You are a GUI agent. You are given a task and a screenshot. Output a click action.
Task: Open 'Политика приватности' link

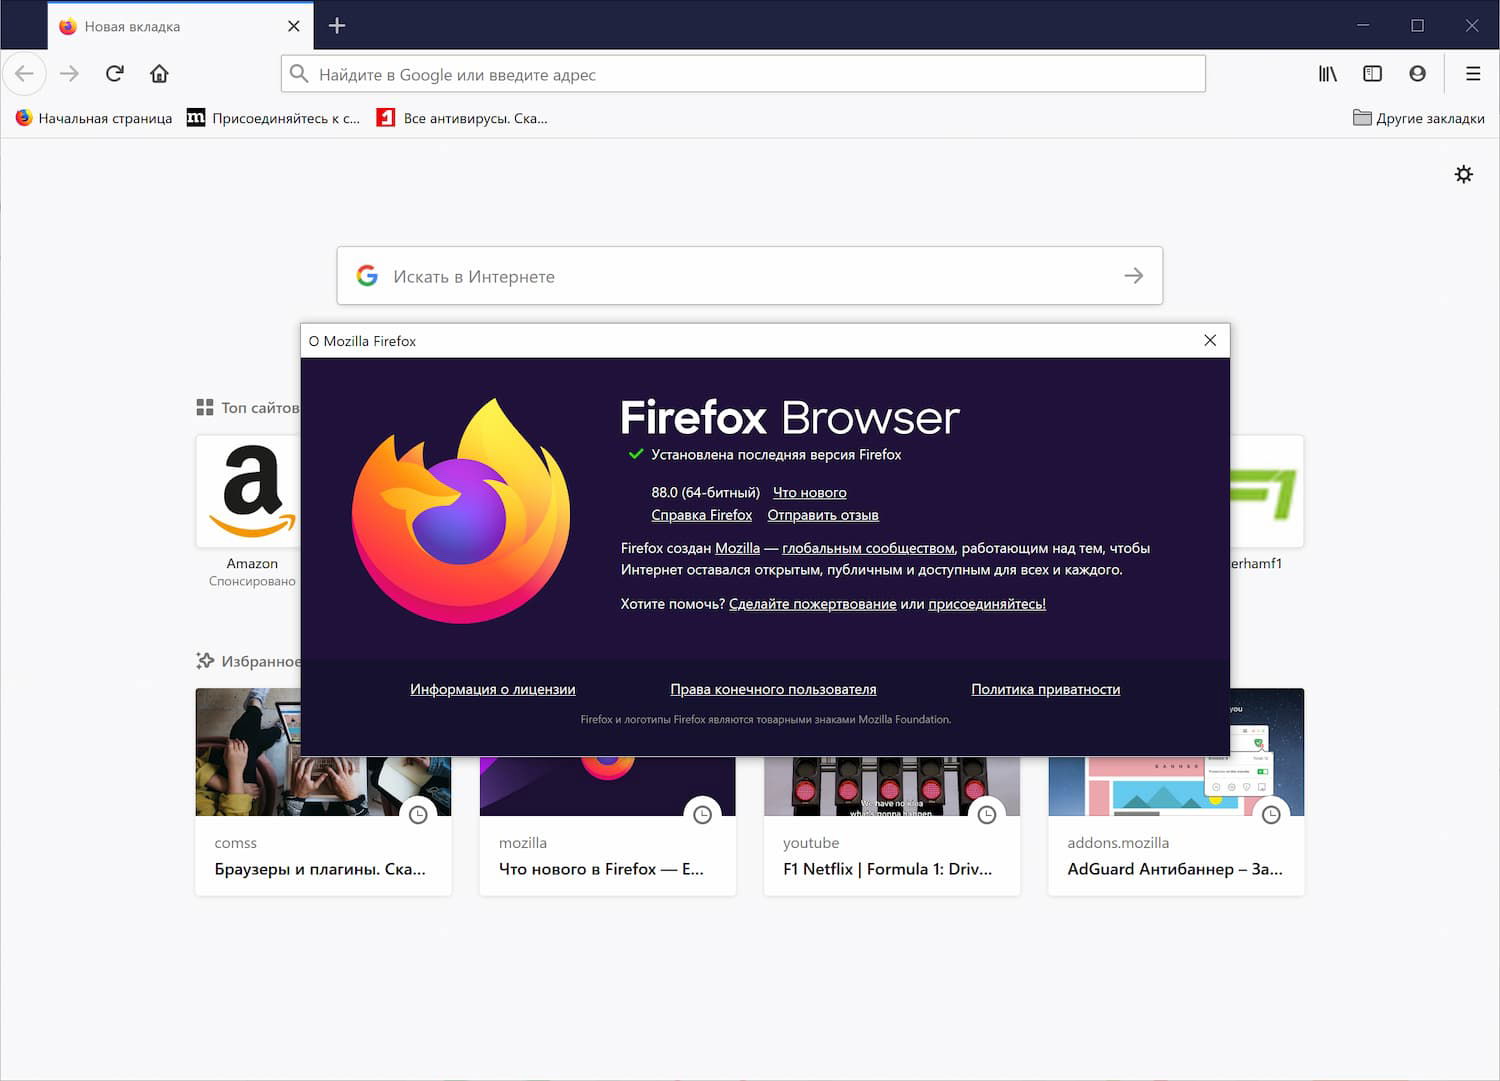pos(1046,689)
